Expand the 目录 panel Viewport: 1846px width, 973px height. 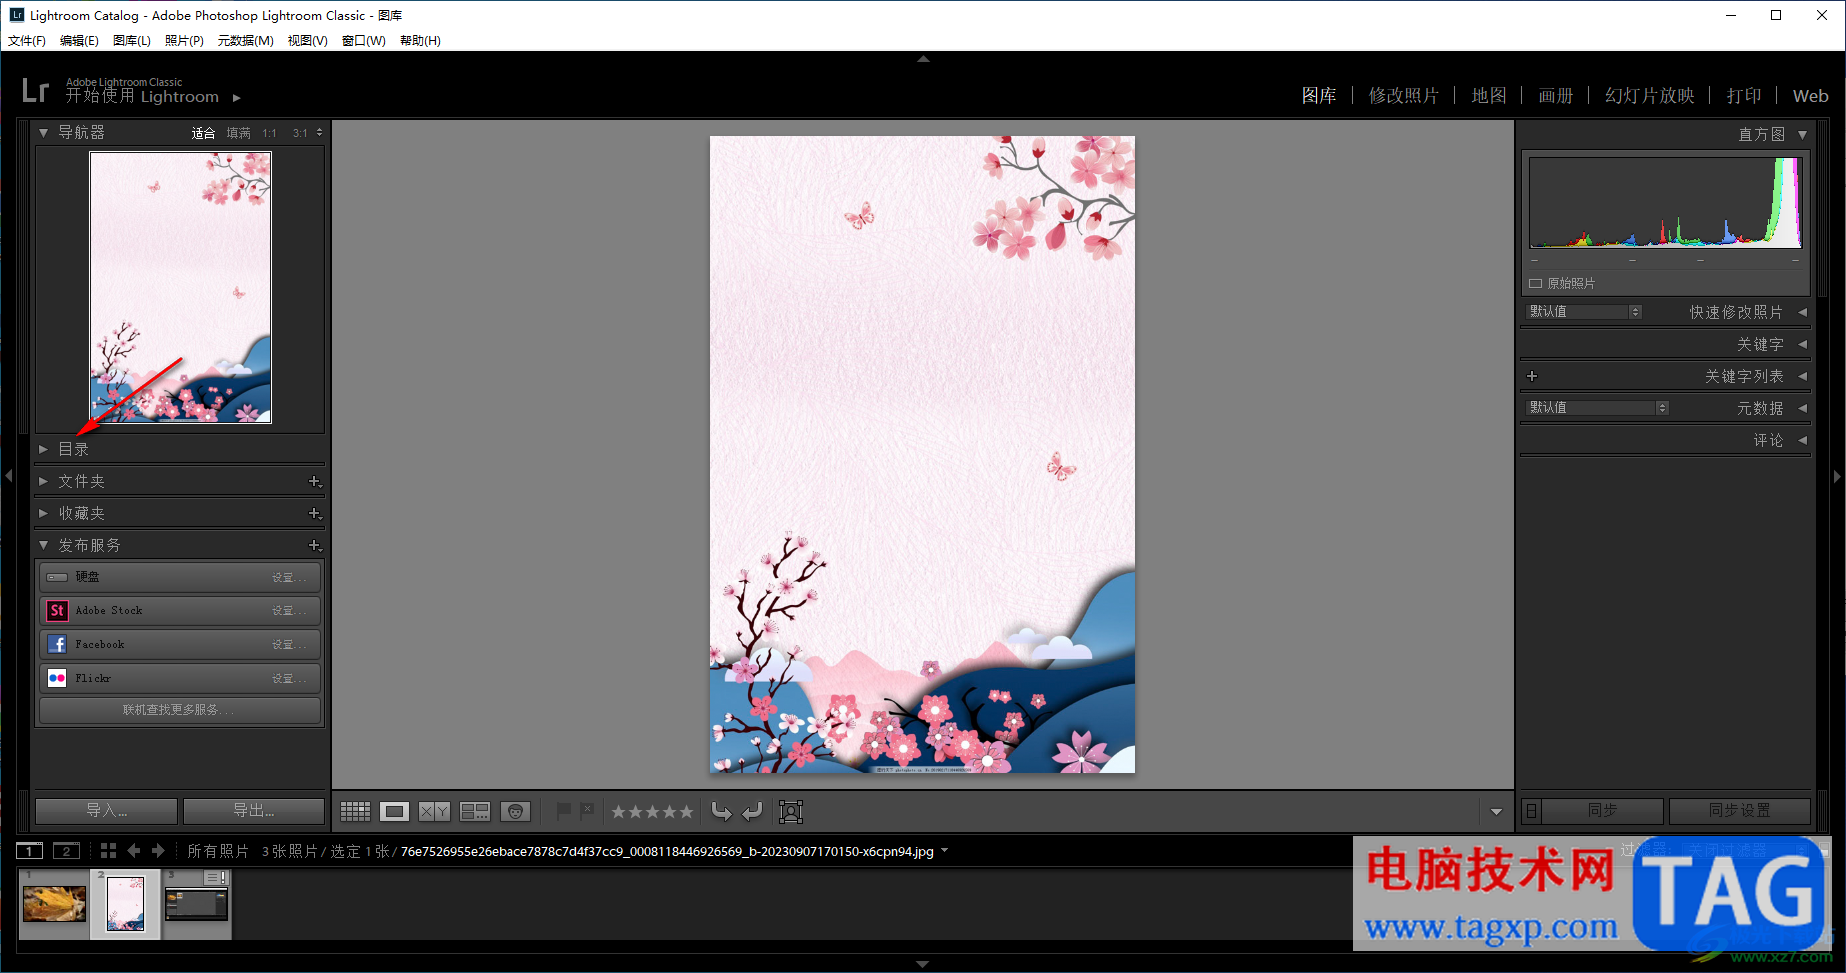(43, 450)
